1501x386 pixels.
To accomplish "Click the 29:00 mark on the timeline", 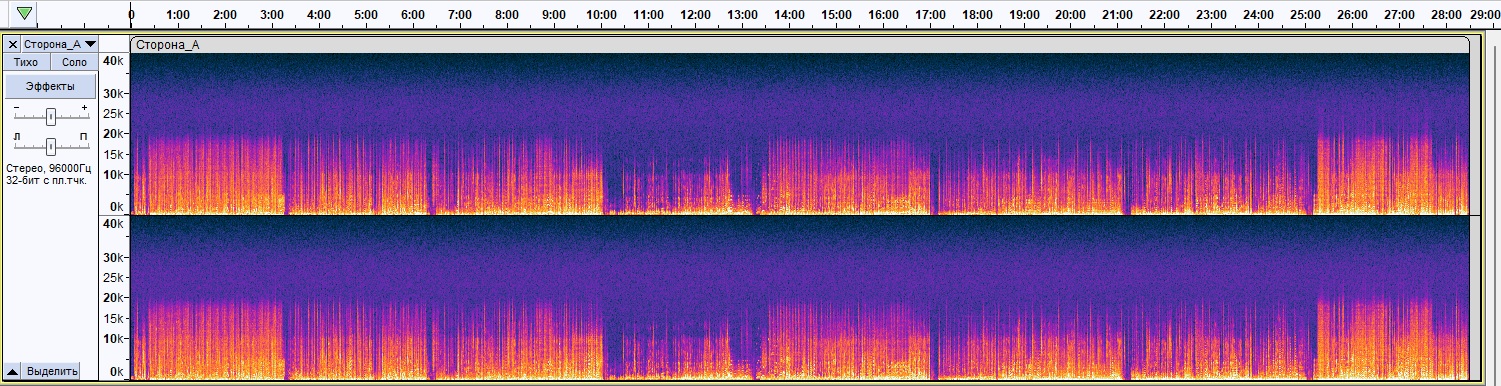I will (x=1485, y=15).
